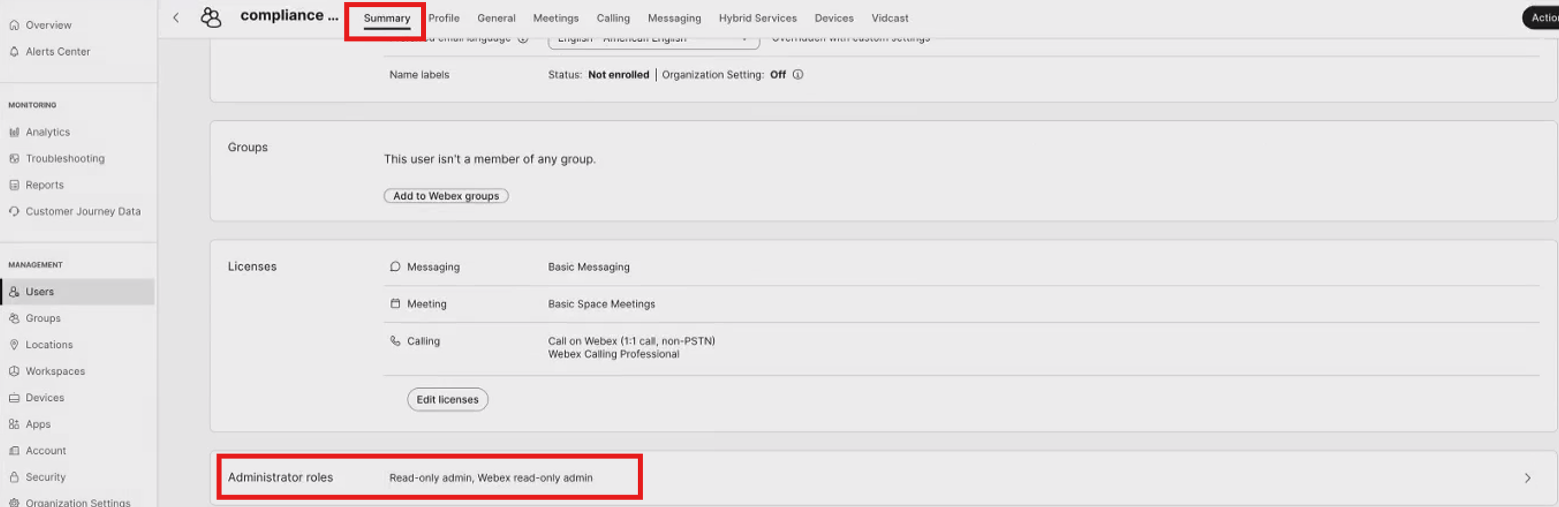This screenshot has width=1559, height=507.
Task: Expand the Administrator roles row chevron
Action: [x=1527, y=478]
